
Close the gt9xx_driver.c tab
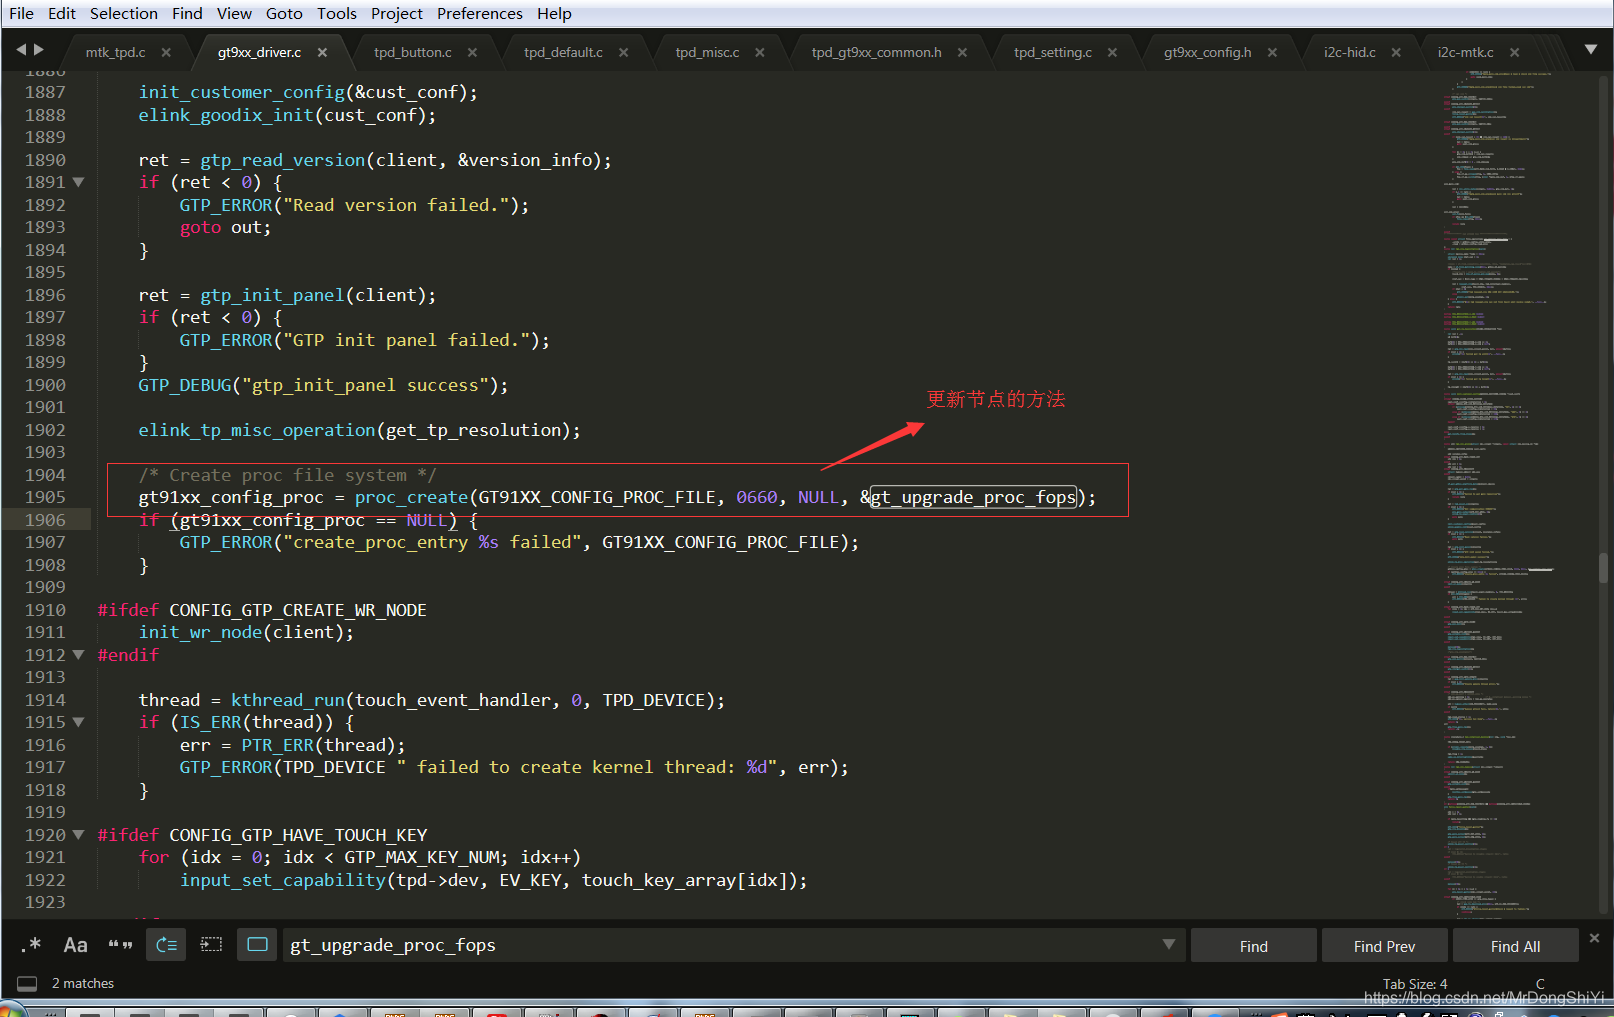tap(322, 52)
